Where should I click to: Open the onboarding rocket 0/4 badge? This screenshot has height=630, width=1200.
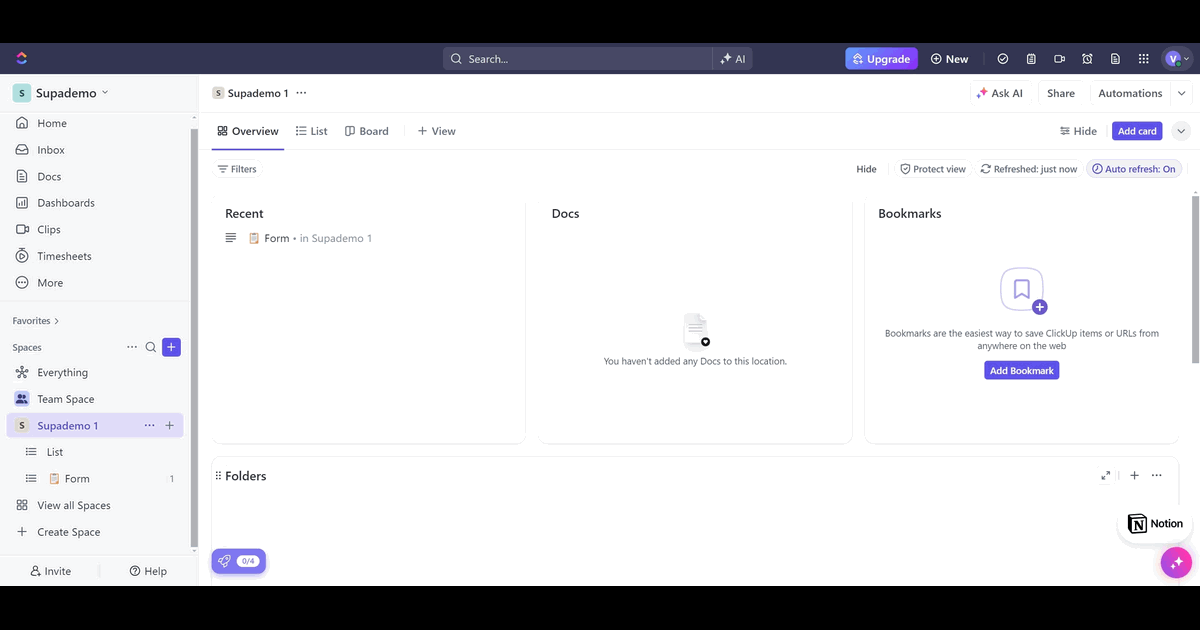238,561
